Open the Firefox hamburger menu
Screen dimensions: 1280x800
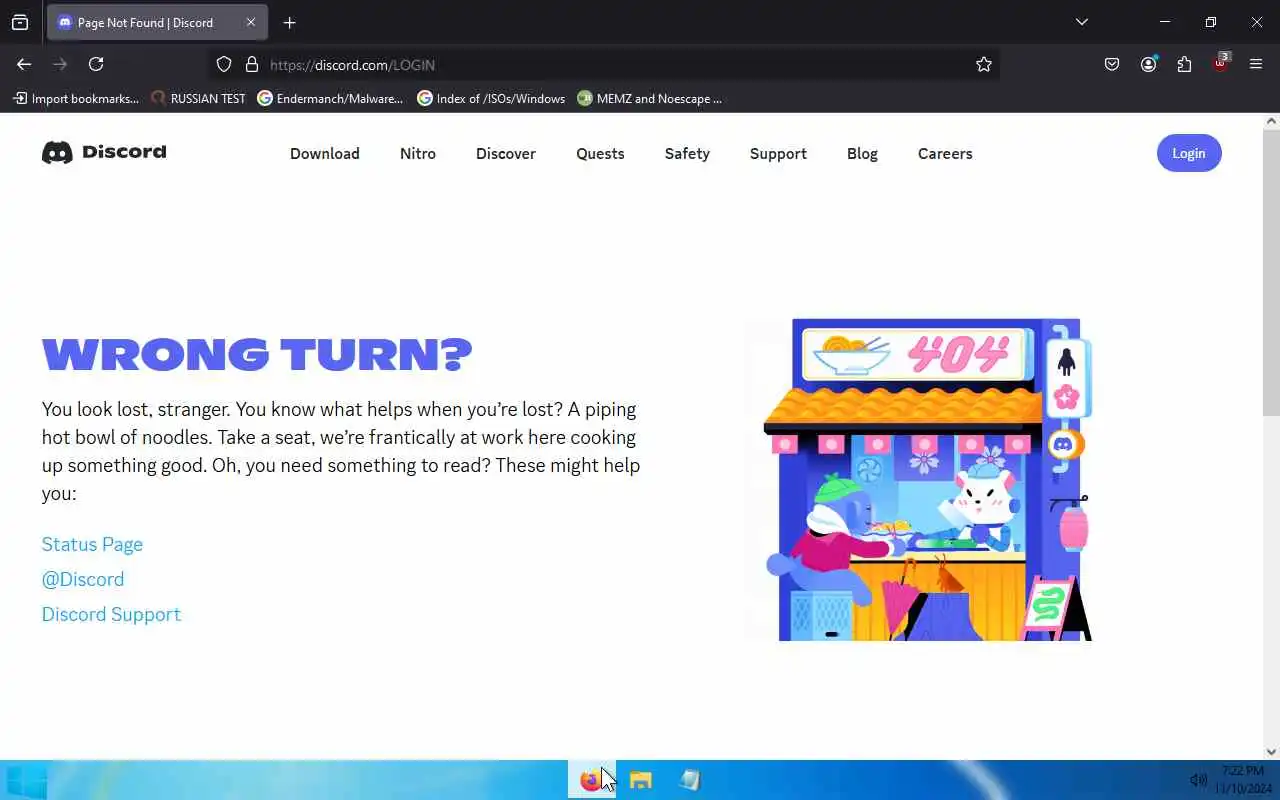(x=1256, y=64)
